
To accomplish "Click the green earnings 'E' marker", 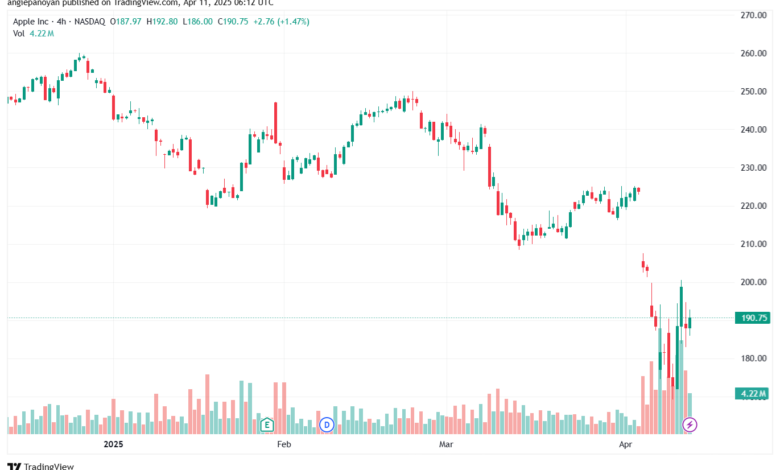I will pyautogui.click(x=267, y=425).
